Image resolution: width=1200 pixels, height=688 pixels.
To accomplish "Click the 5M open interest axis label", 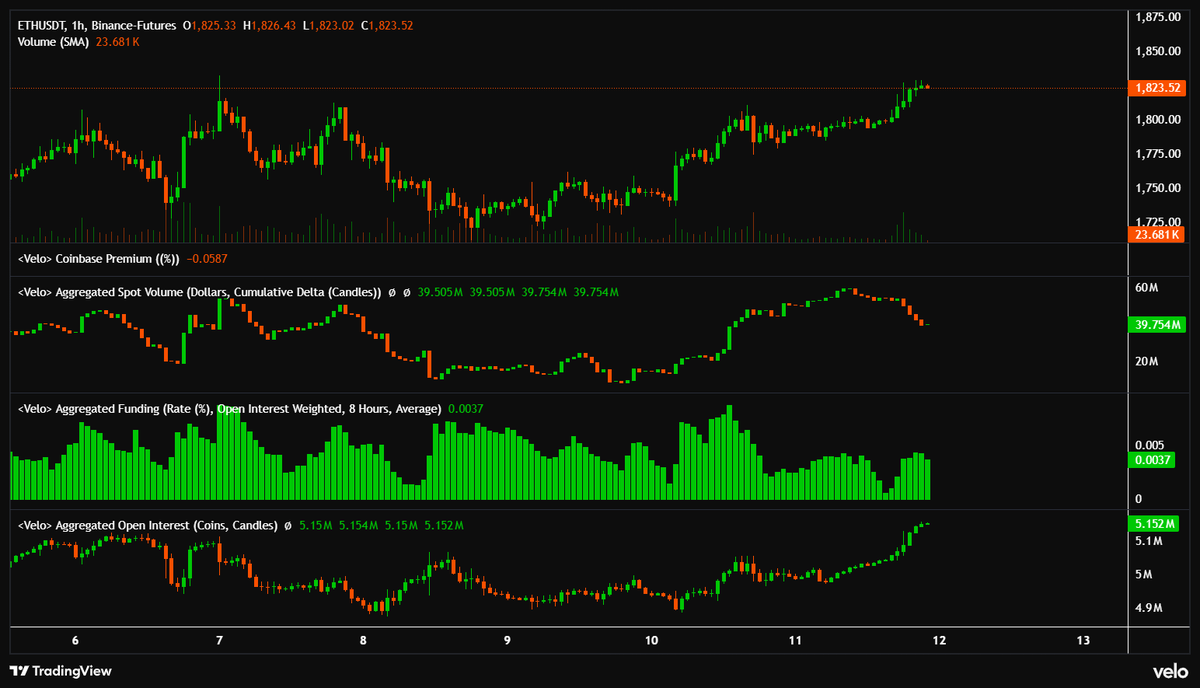I will click(x=1144, y=575).
